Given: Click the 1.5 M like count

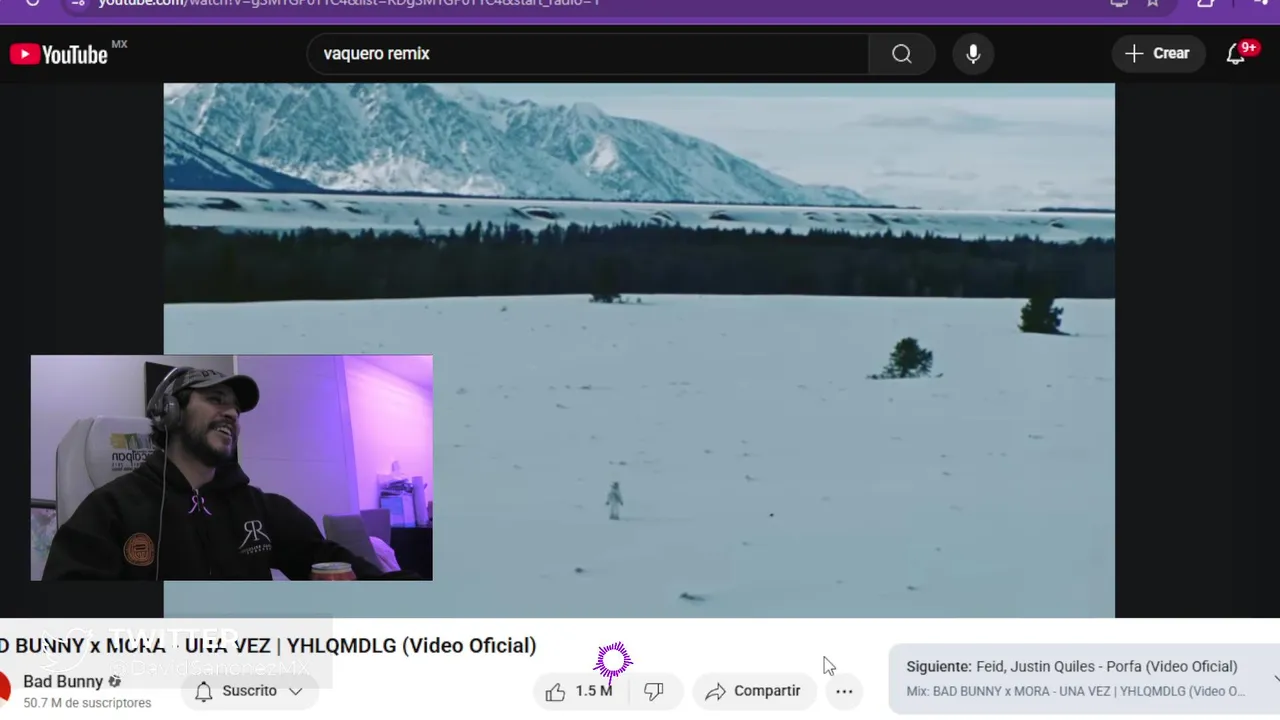Looking at the screenshot, I should tap(594, 691).
